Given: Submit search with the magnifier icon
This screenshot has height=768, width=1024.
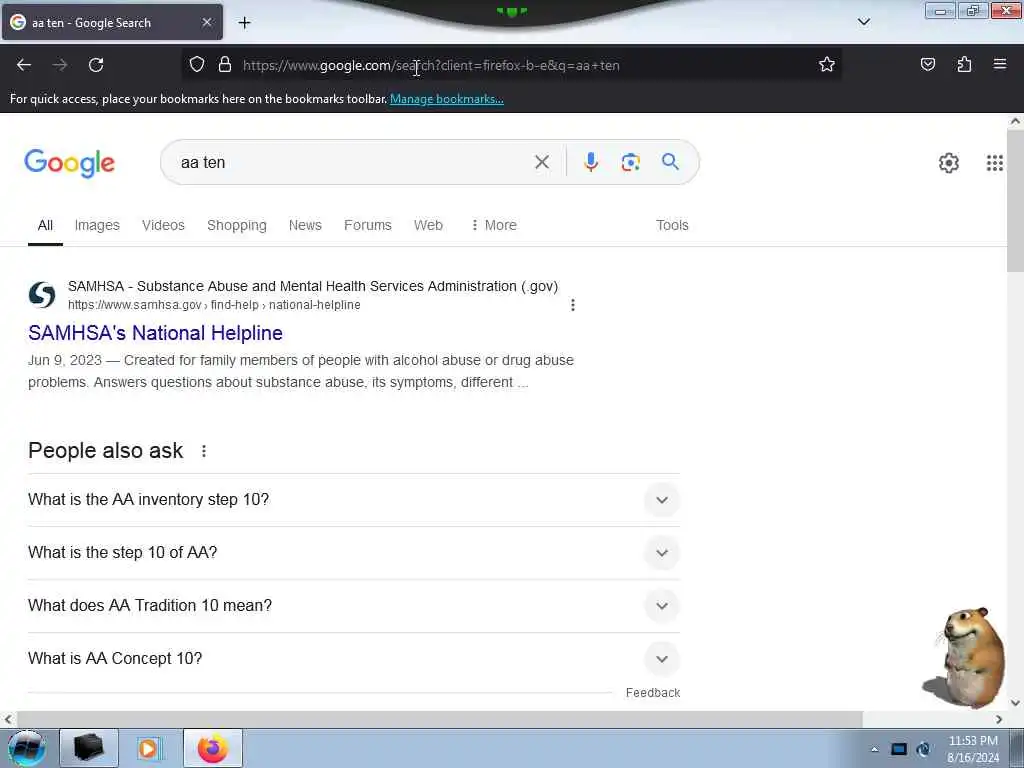Looking at the screenshot, I should coord(670,161).
